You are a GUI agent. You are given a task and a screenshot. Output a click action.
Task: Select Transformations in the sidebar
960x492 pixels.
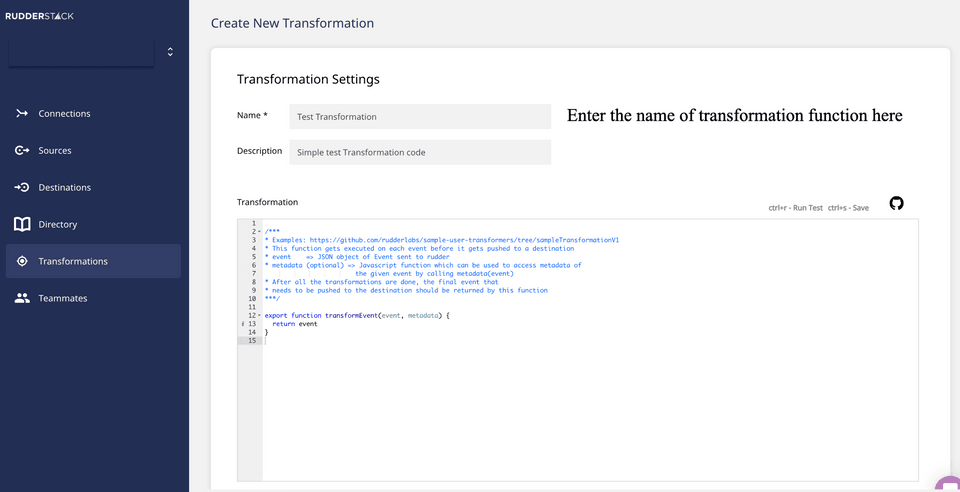tap(93, 261)
